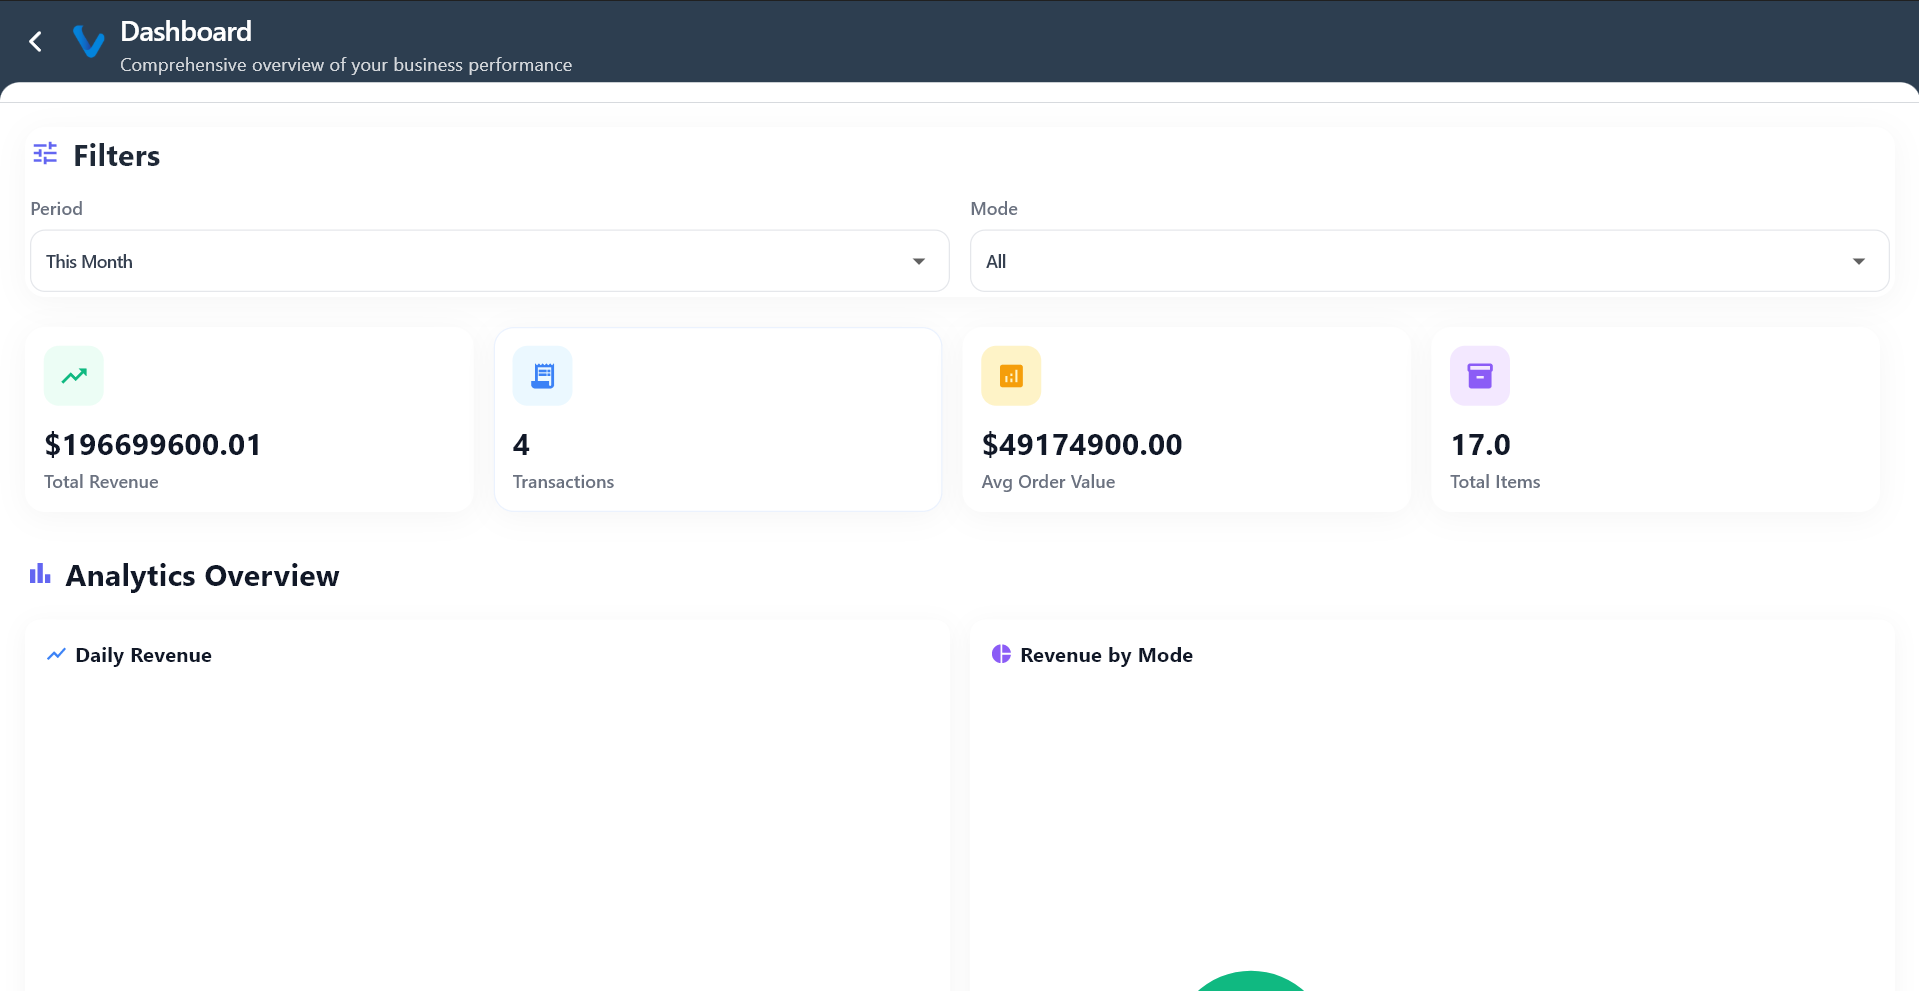This screenshot has width=1919, height=991.
Task: Click the purple archive Total Items icon
Action: point(1480,376)
